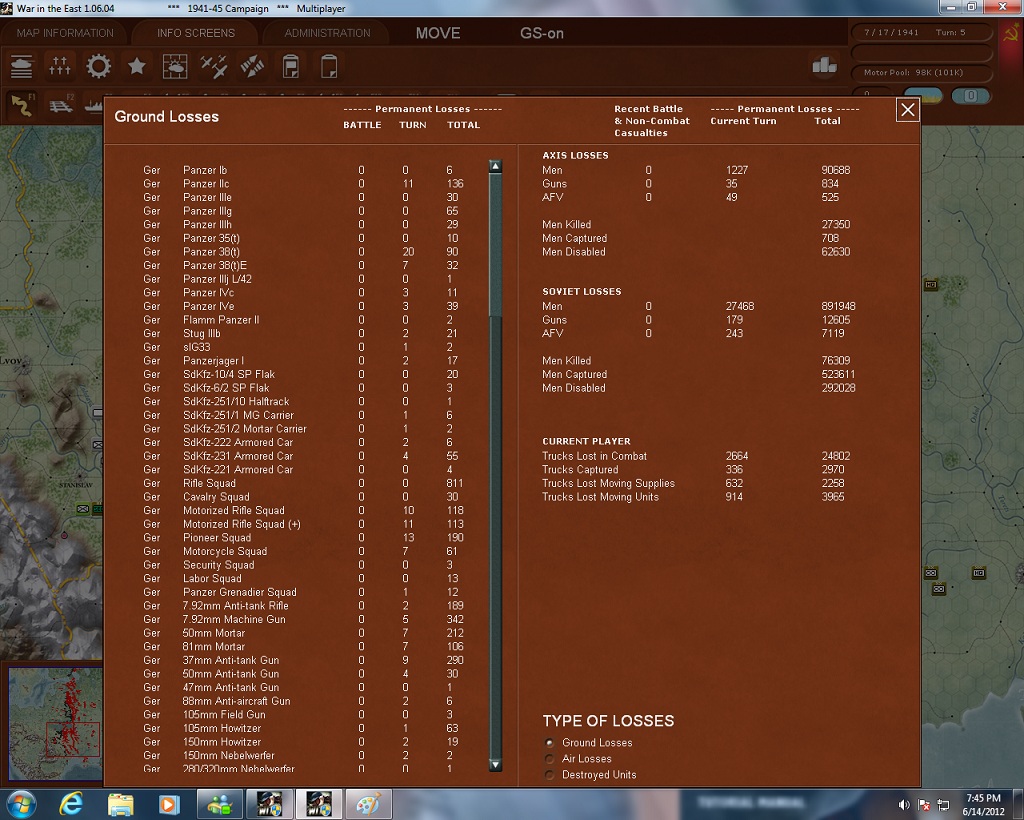Open the clipboard with flag report icon
This screenshot has height=820, width=1024.
tap(291, 66)
